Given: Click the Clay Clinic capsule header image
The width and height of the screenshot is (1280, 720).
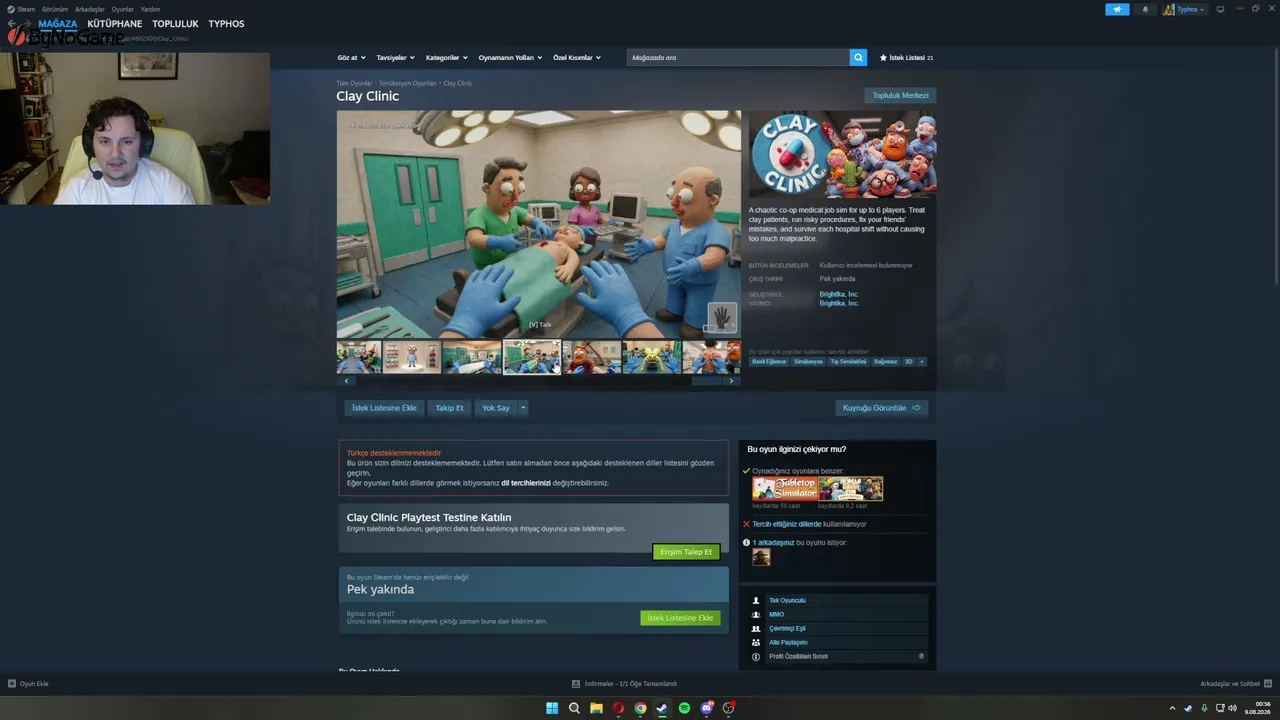Looking at the screenshot, I should pyautogui.click(x=843, y=154).
